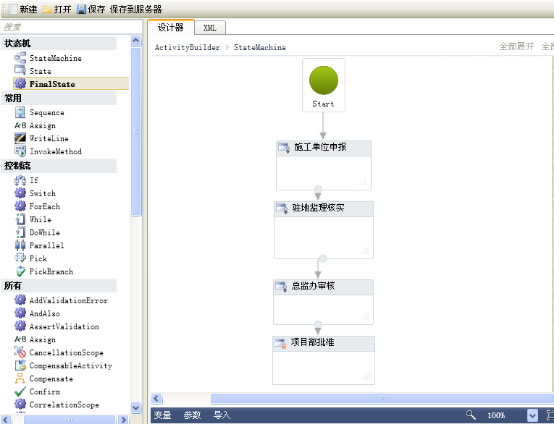Select the WriteLine activity icon
Viewport: 554px width, 424px height.
[x=20, y=138]
